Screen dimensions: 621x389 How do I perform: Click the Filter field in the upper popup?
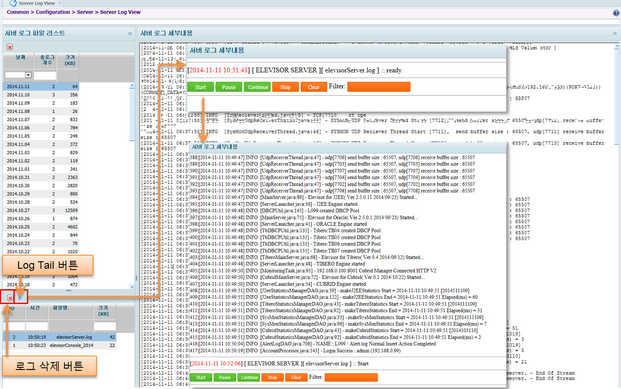point(379,87)
